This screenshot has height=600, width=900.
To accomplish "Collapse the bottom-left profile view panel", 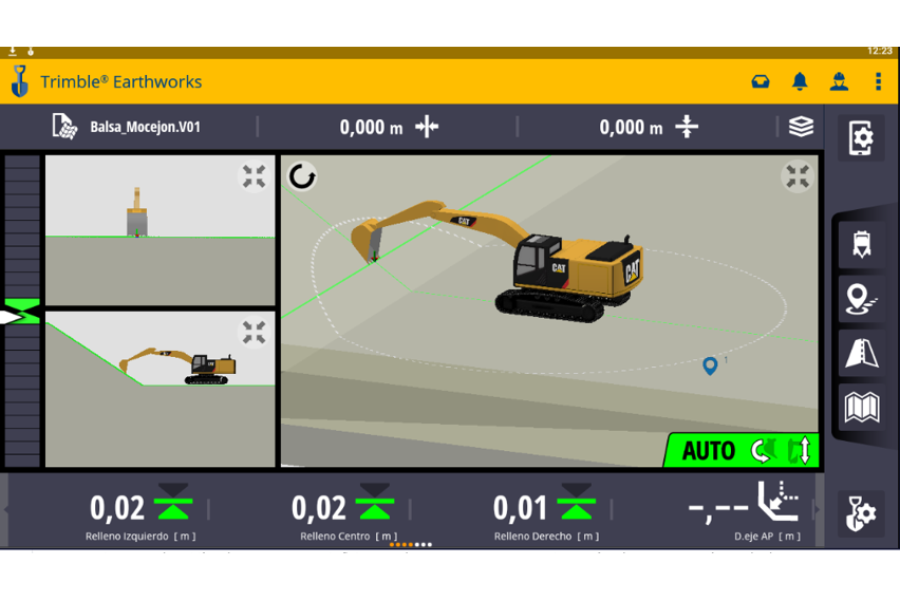I will 254,332.
